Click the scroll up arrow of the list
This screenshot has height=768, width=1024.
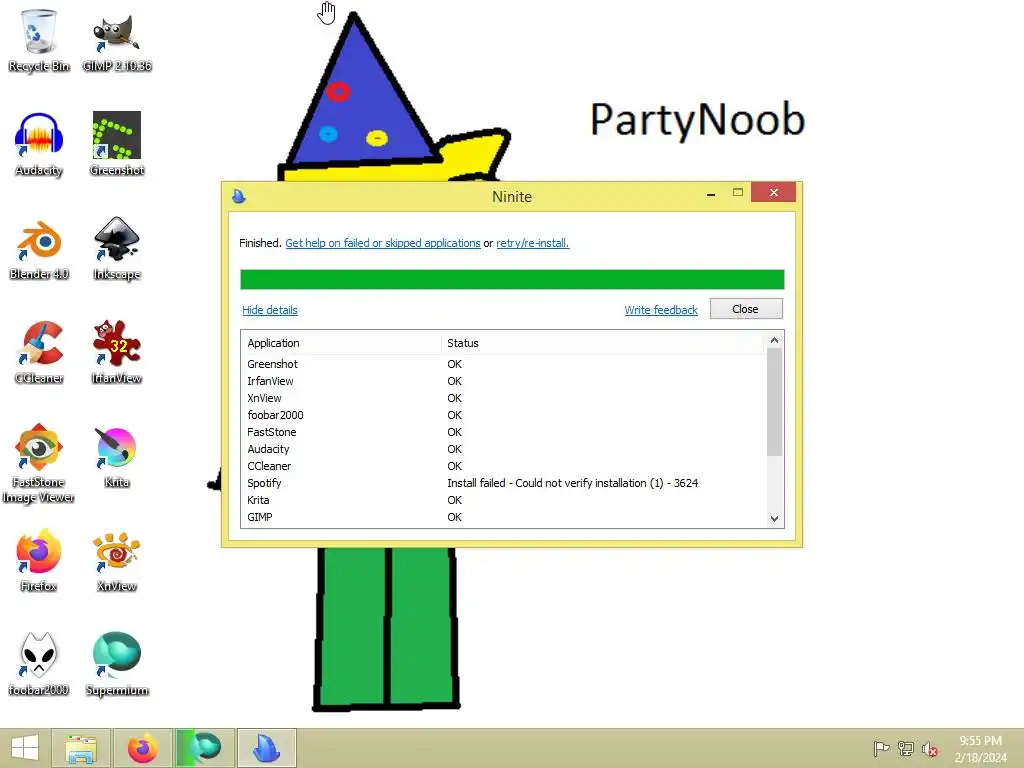[x=775, y=340]
